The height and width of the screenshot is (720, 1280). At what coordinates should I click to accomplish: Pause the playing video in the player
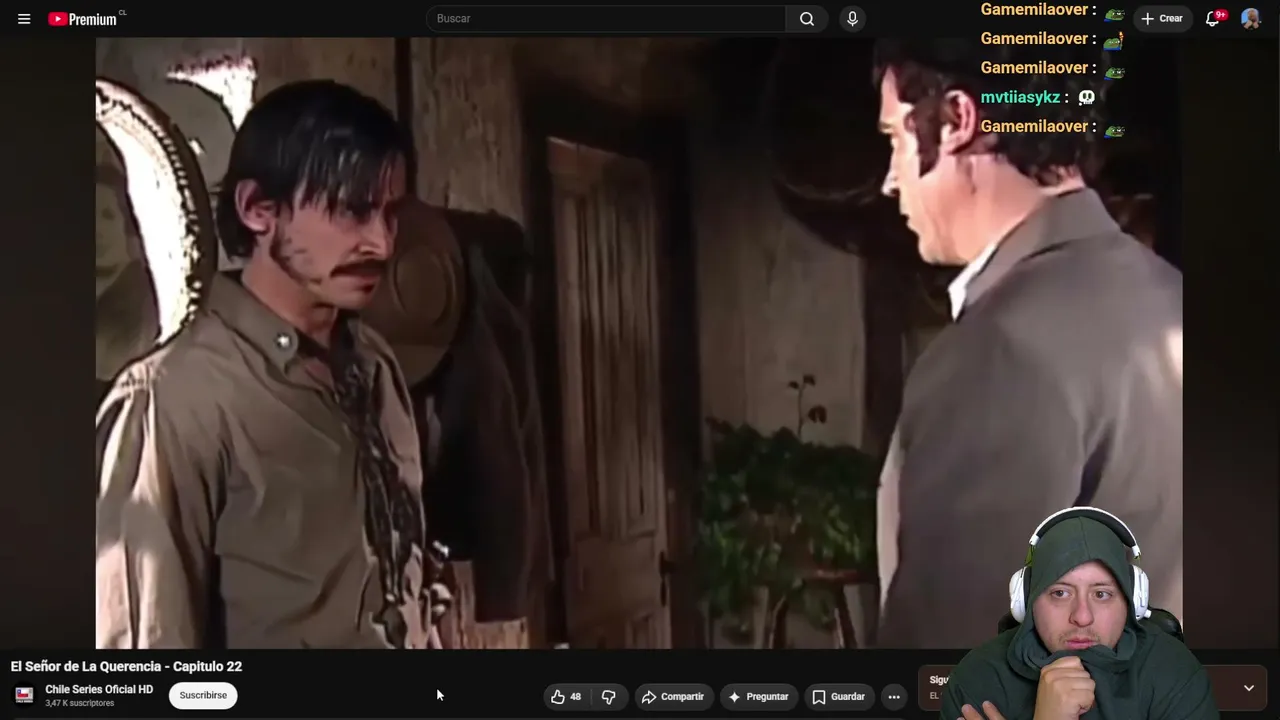pyautogui.click(x=639, y=343)
